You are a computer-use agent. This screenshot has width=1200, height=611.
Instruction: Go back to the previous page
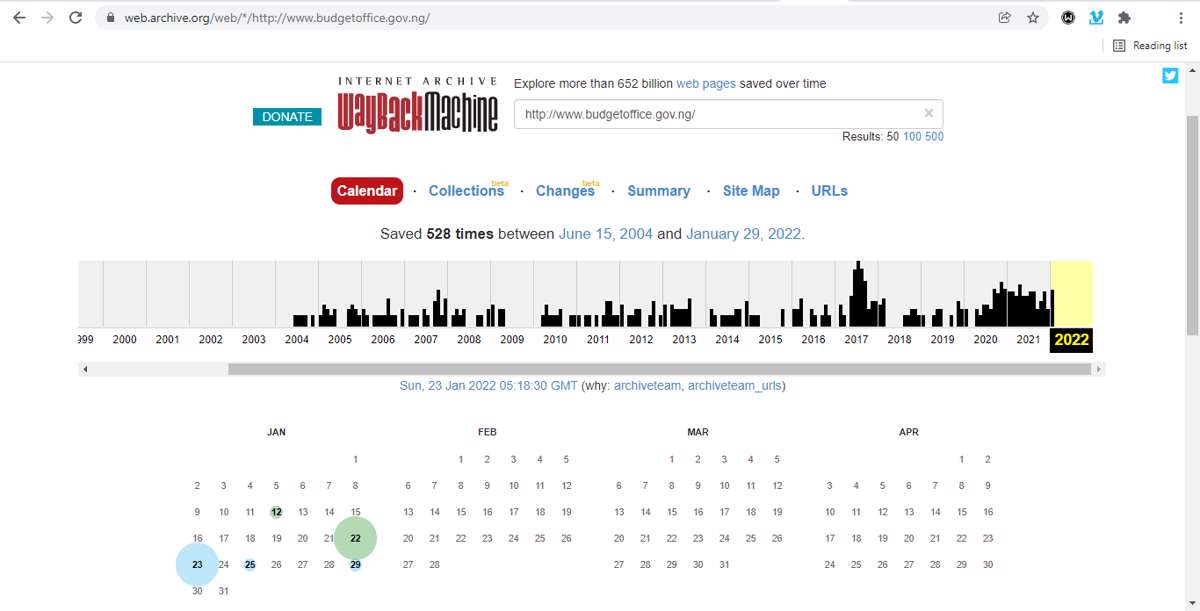coord(19,18)
